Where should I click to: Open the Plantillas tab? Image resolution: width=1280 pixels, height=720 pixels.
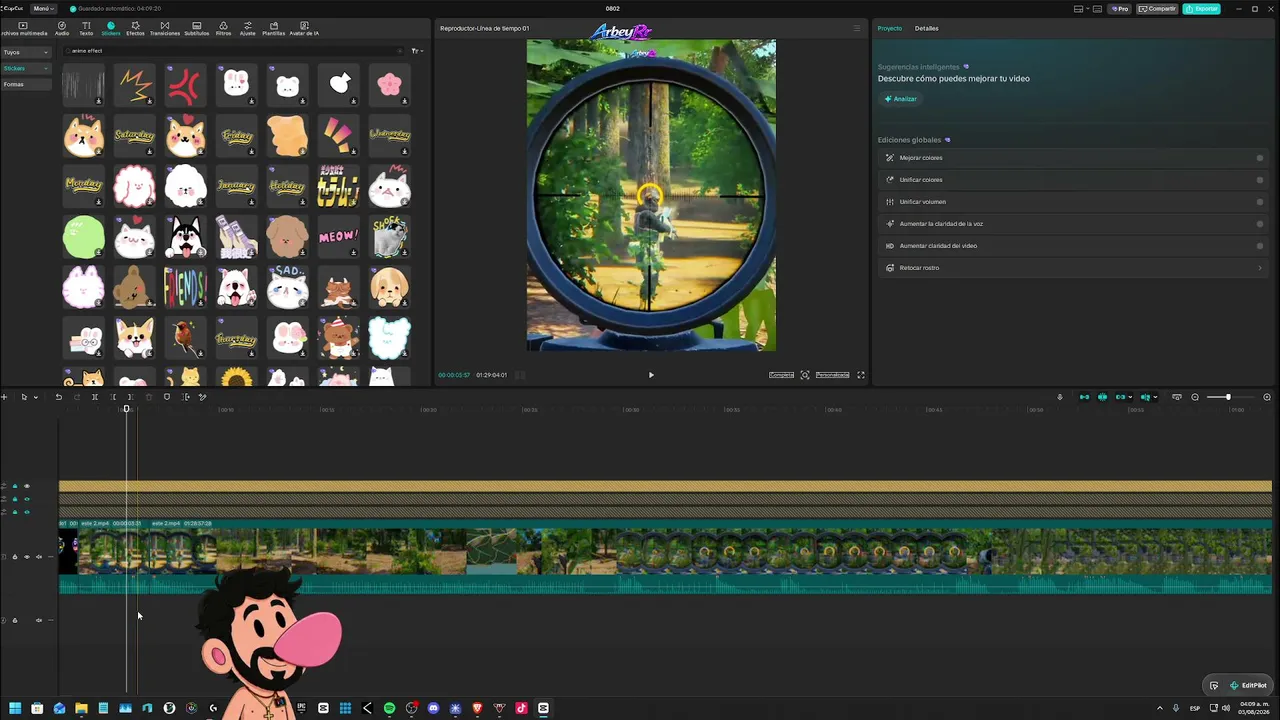(x=273, y=28)
